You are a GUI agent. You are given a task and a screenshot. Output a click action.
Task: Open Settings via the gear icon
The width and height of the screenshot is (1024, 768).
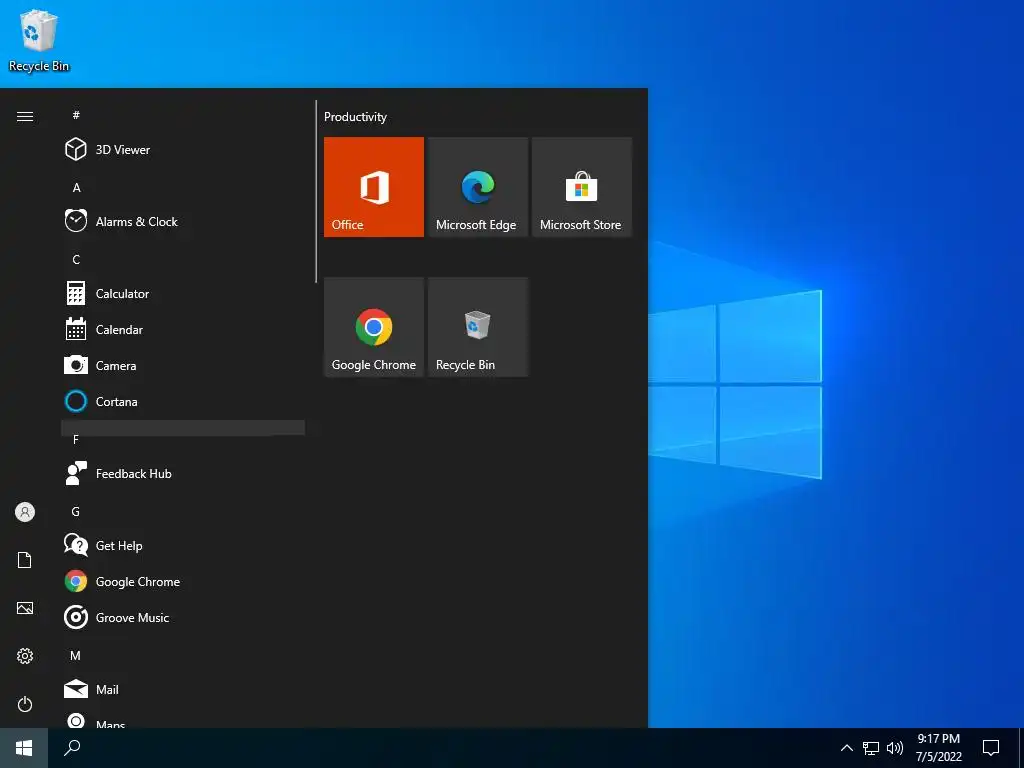pos(25,656)
